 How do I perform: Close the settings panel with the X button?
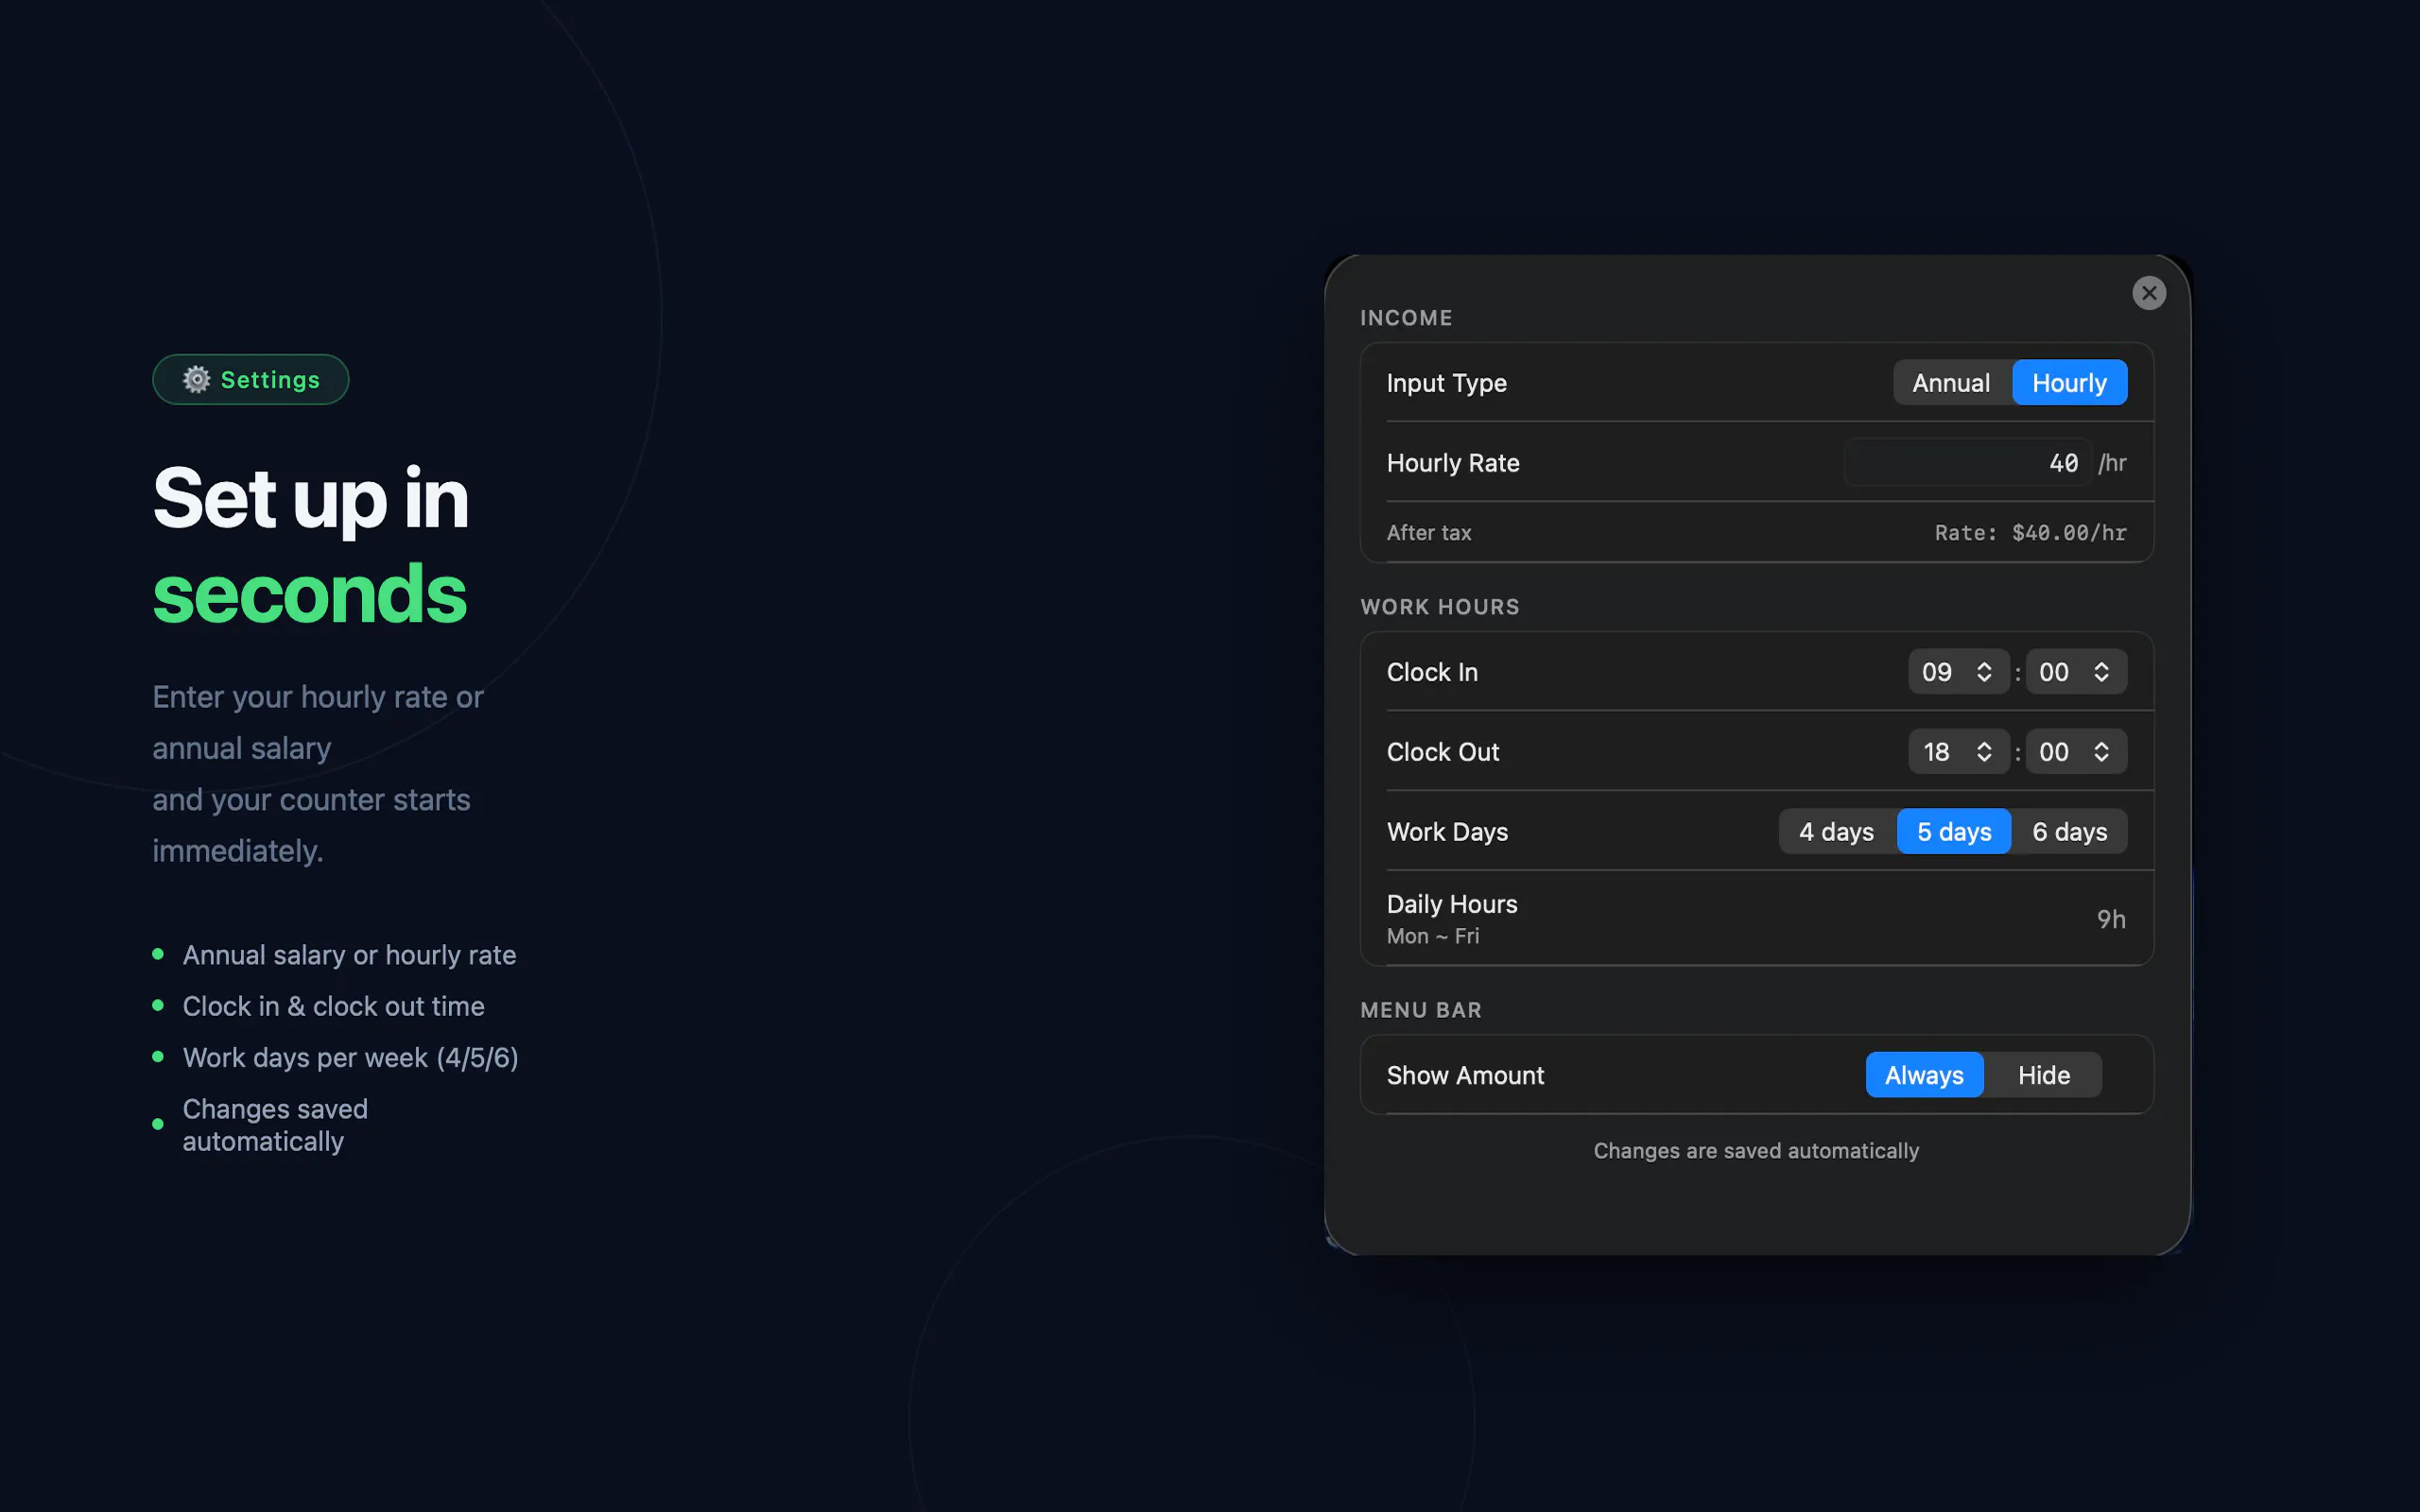2148,293
